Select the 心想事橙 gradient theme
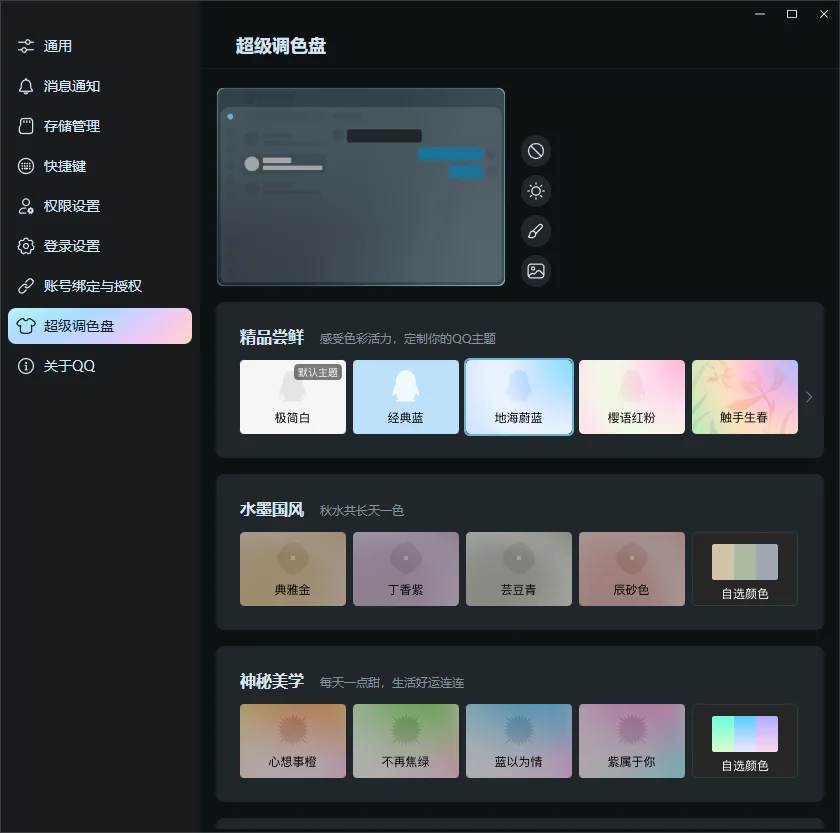840x833 pixels. 292,741
